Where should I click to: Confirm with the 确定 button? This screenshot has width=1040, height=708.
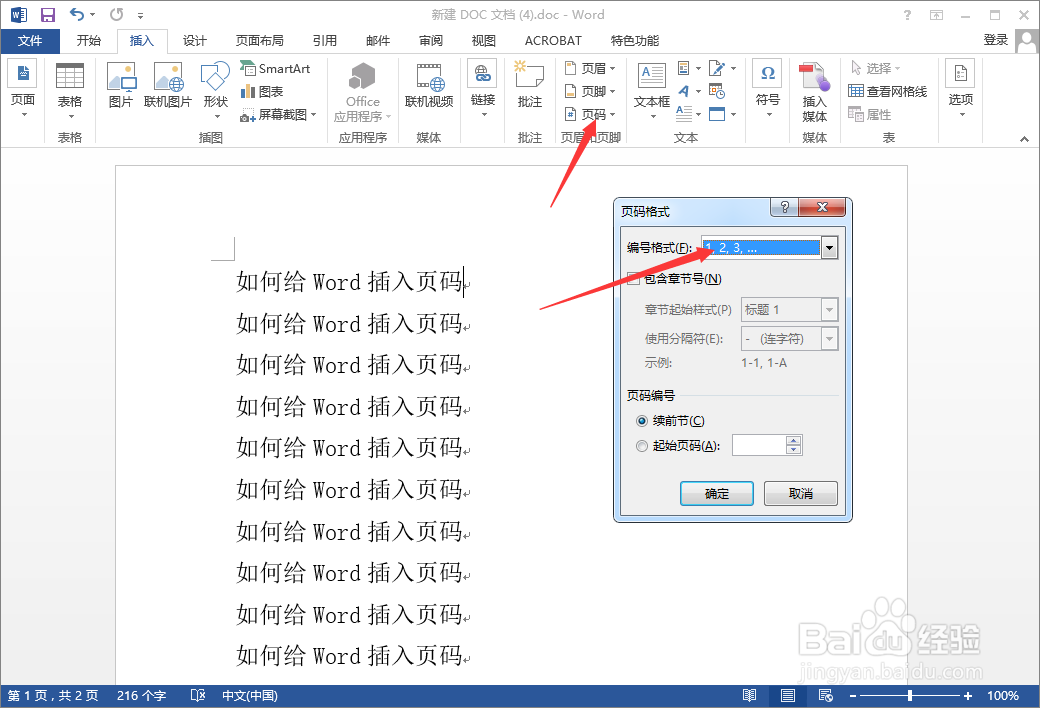[716, 493]
